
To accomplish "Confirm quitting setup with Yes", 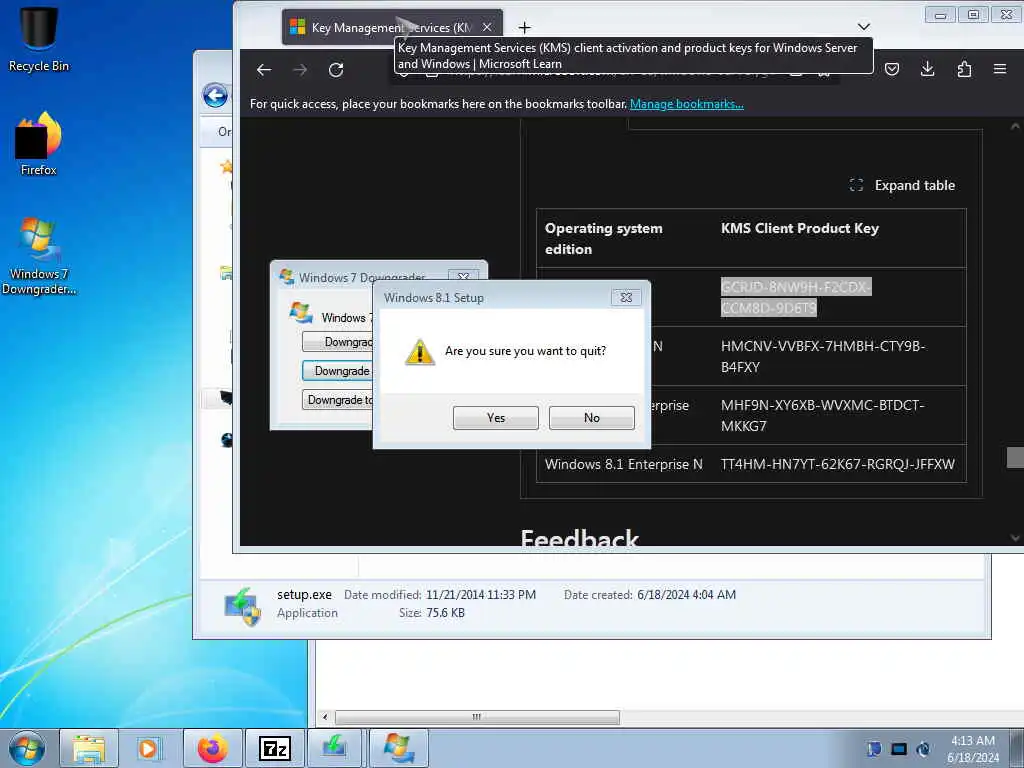I will 496,418.
